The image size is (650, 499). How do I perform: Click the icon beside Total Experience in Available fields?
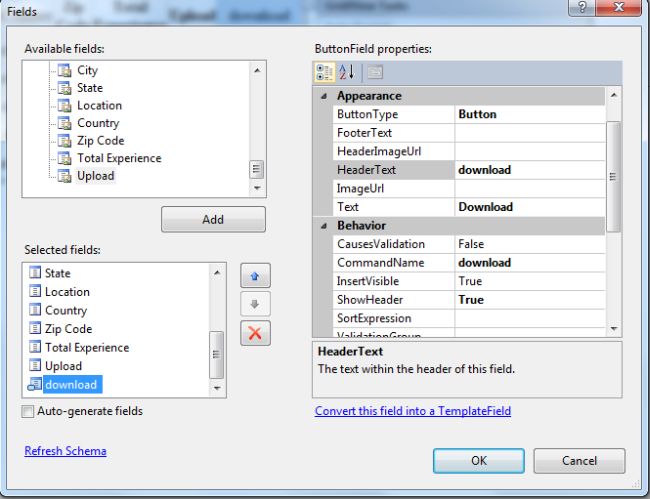(x=64, y=158)
